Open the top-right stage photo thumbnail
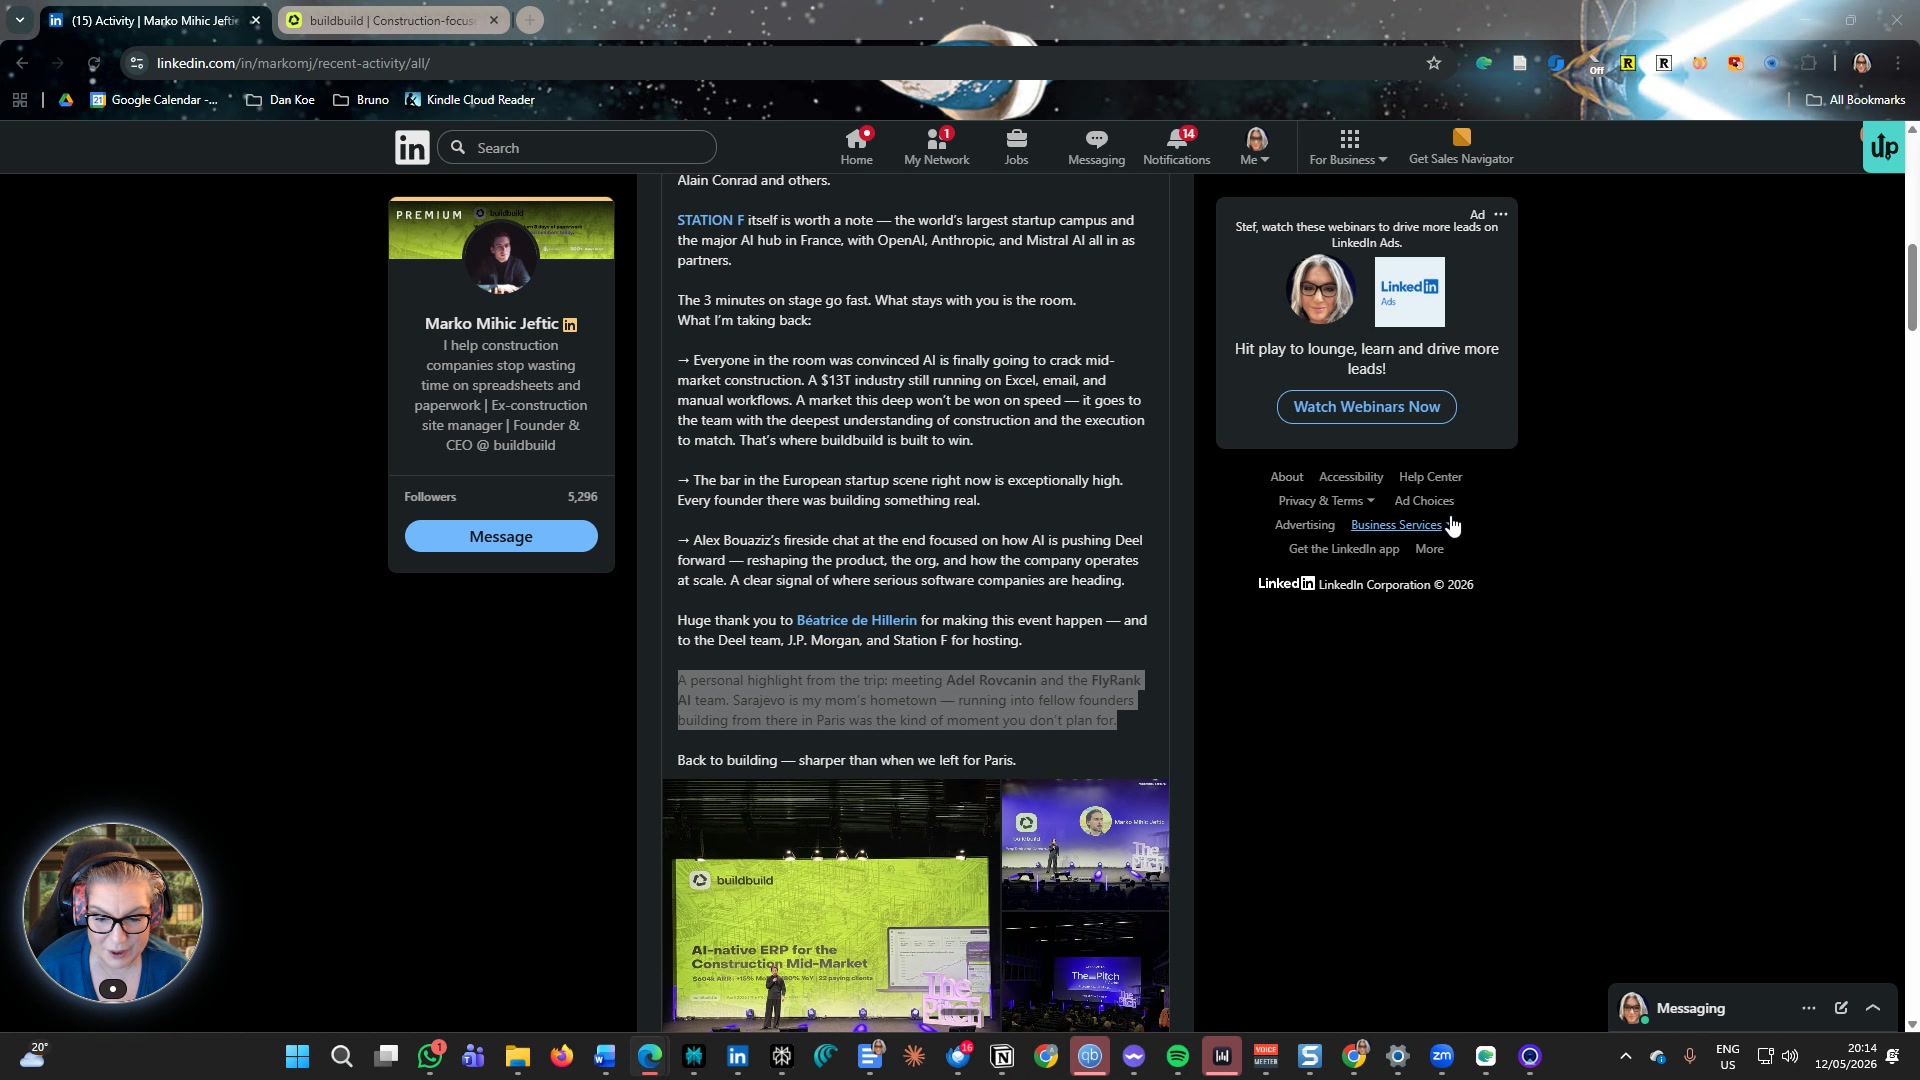 (x=1085, y=845)
